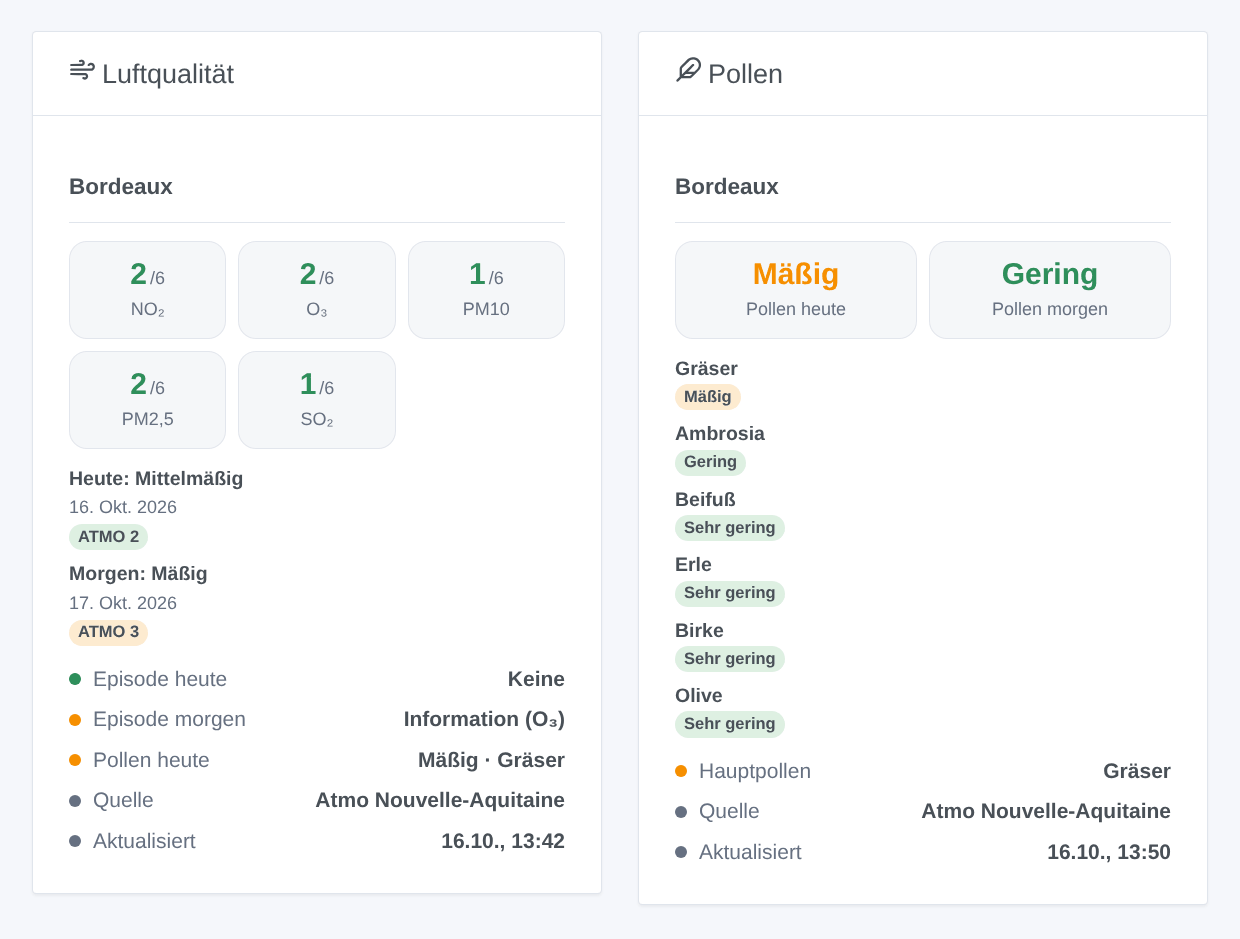Click the timestamp 16.10., 13:42
Viewport: 1240px width, 939px height.
click(503, 841)
